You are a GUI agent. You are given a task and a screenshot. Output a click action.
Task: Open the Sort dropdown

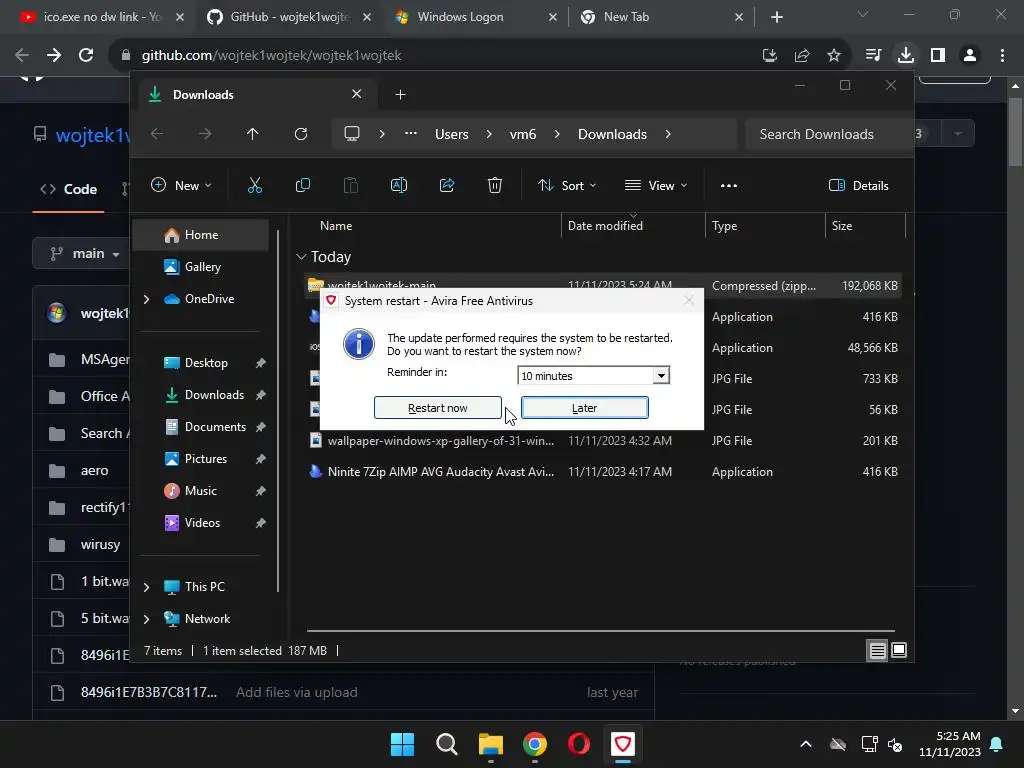click(567, 185)
